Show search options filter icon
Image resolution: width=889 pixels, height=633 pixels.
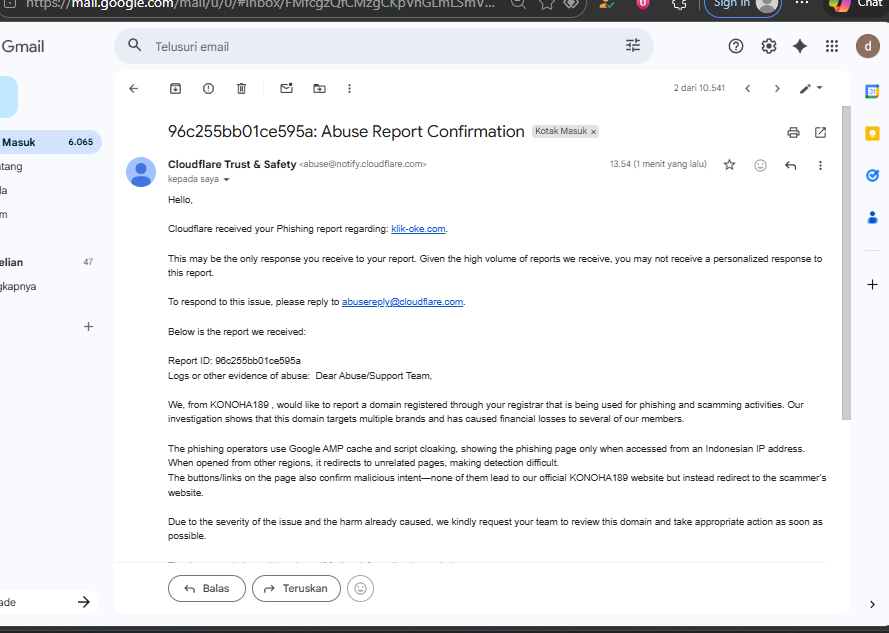[x=633, y=45]
